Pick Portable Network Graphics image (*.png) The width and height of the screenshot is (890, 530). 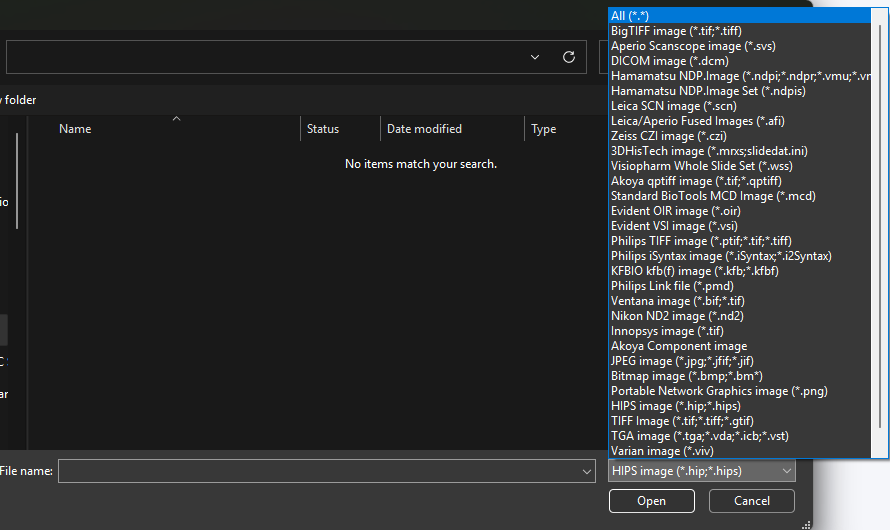pos(740,391)
